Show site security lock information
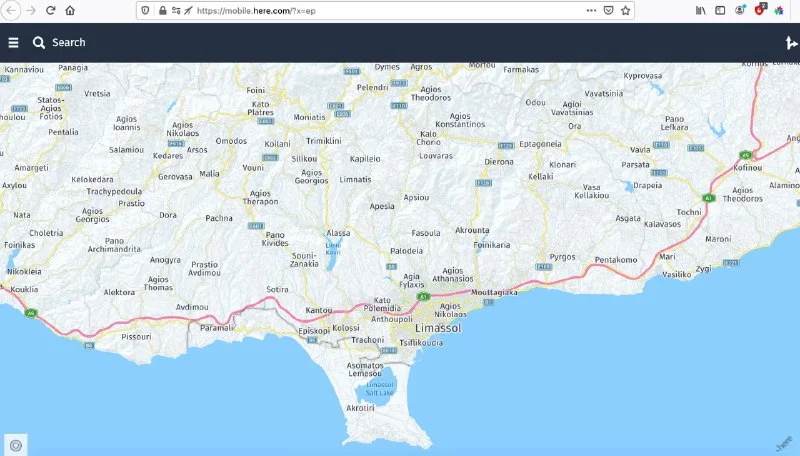This screenshot has height=456, width=800. (163, 10)
